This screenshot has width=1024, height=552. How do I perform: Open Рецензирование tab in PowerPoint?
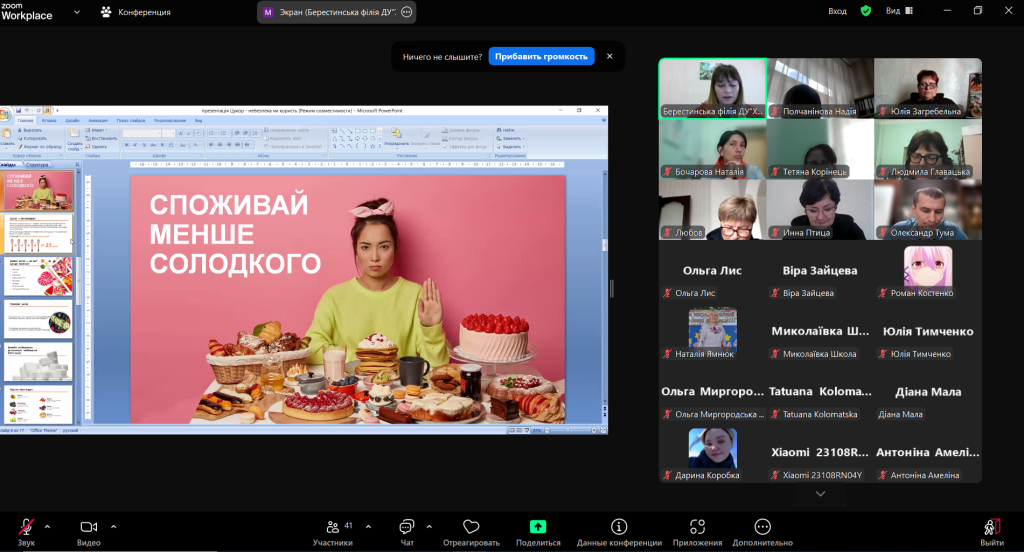tap(170, 120)
